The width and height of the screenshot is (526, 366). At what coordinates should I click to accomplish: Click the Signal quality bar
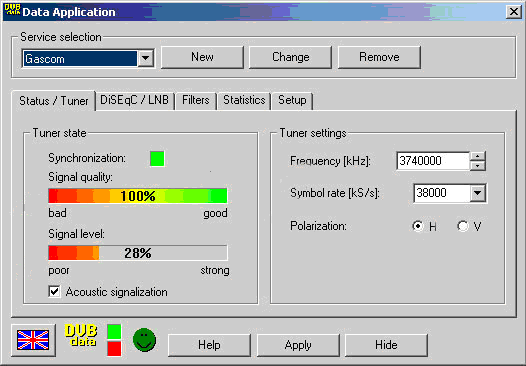(138, 196)
